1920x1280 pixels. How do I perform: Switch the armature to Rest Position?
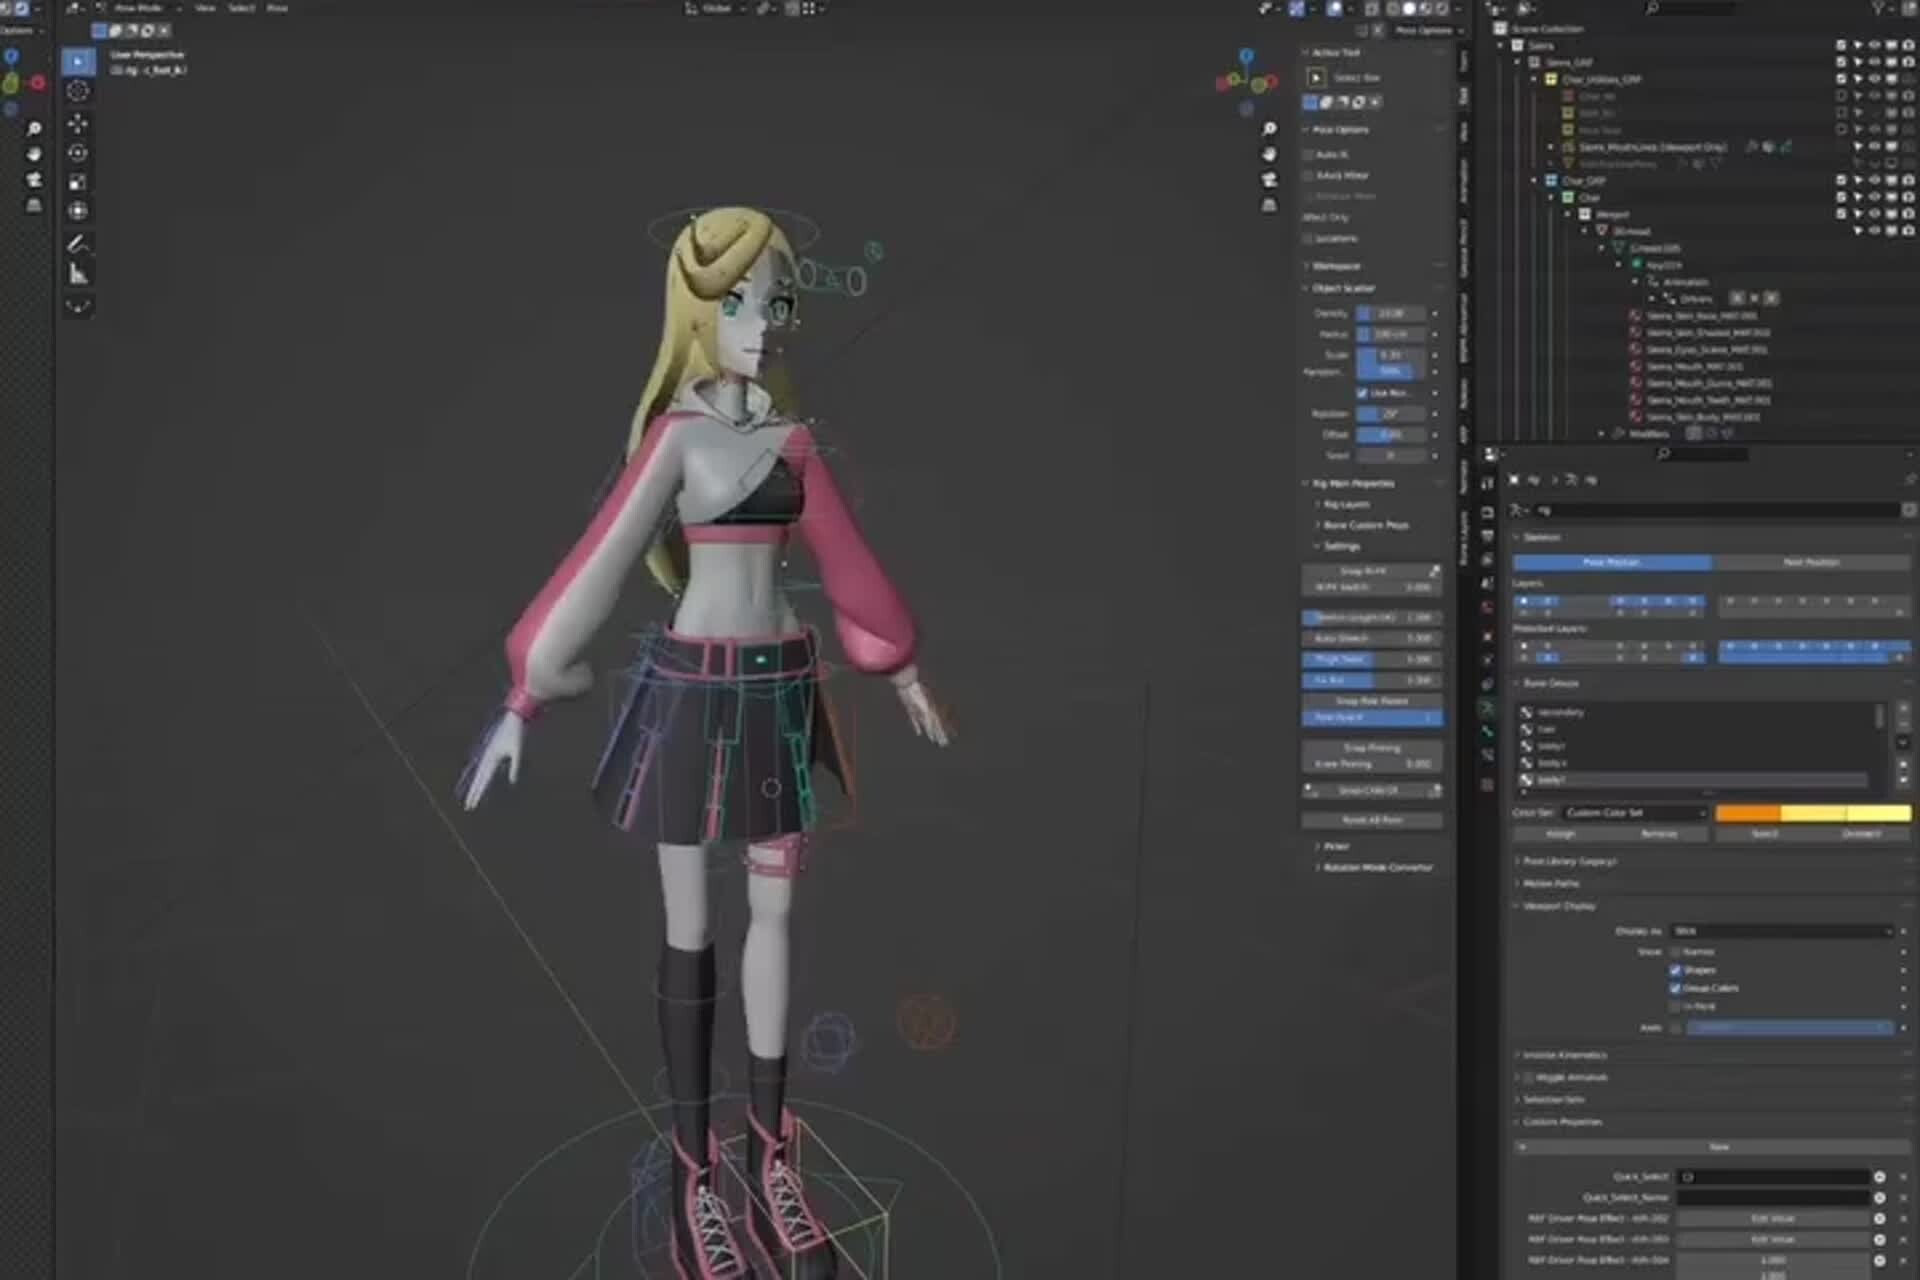tap(1812, 562)
